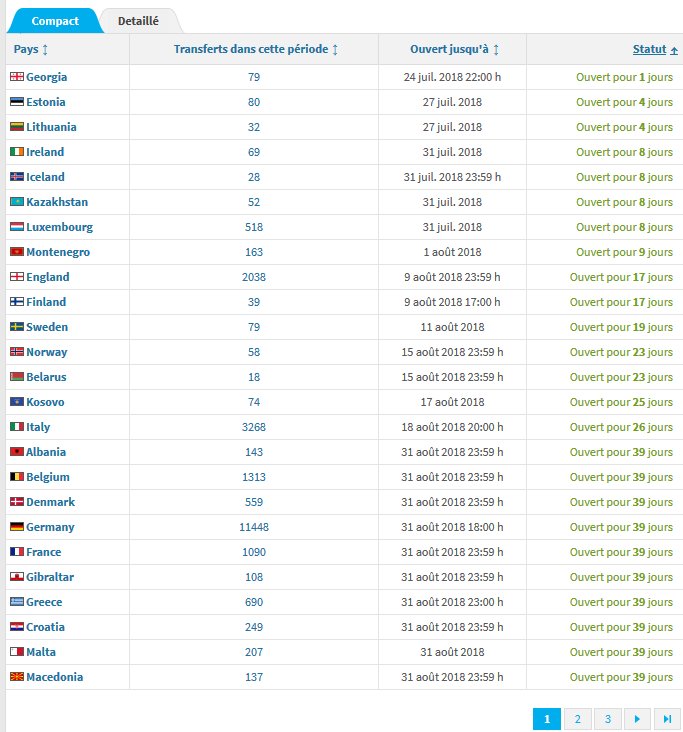683x732 pixels.
Task: Click the France flag icon
Action: (17, 552)
